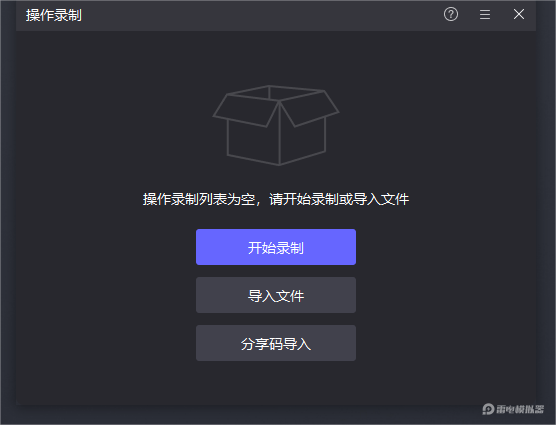Click the open cardboard box graphic
Image resolution: width=556 pixels, height=425 pixels.
click(276, 125)
